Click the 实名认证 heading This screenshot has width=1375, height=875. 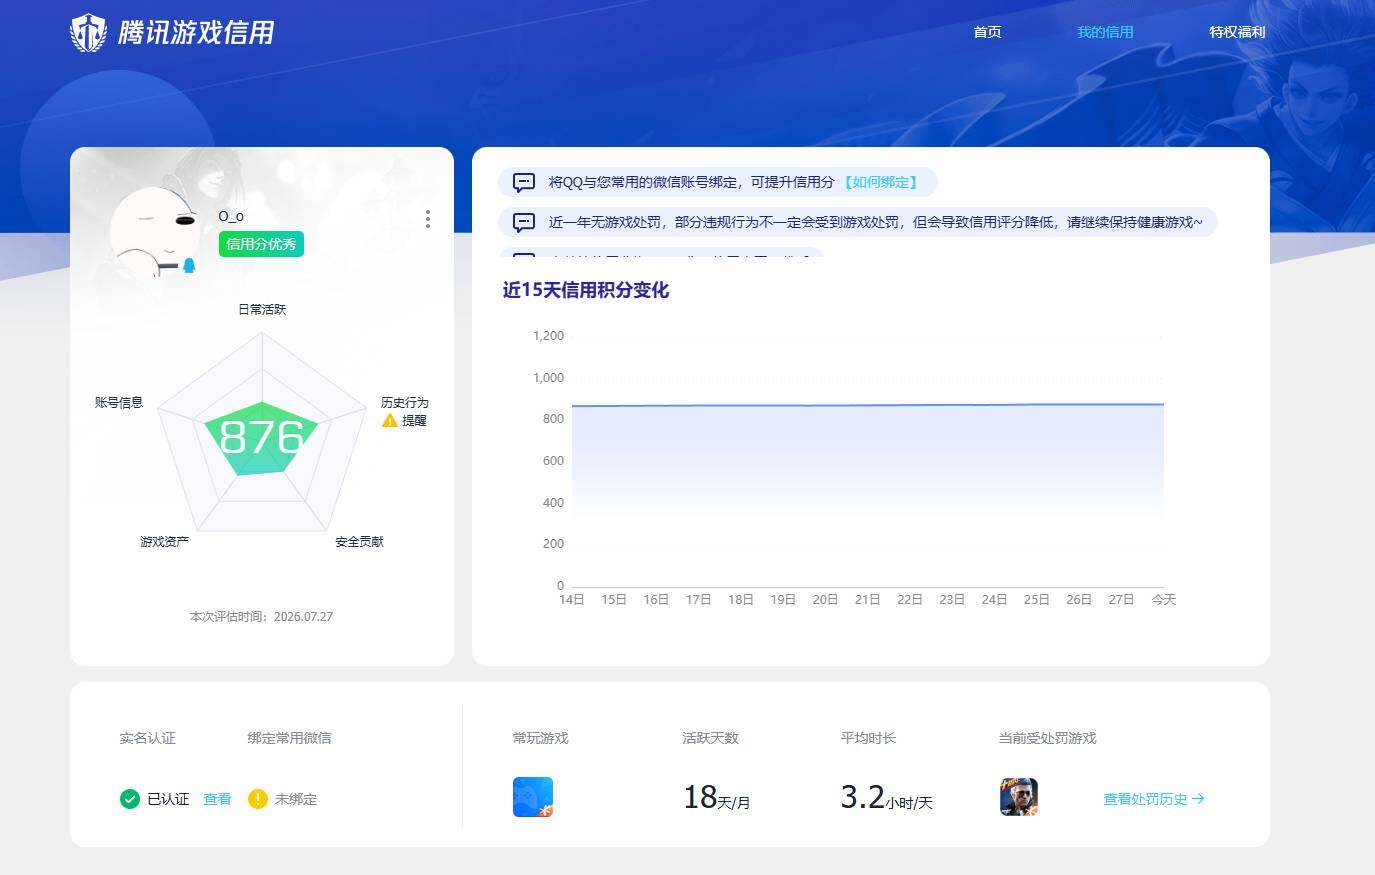click(147, 738)
